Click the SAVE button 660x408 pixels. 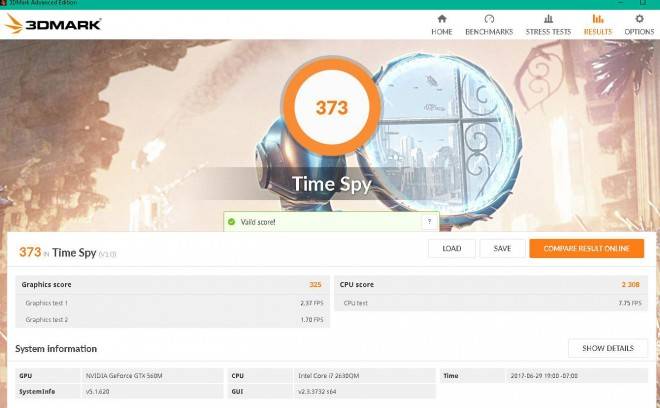(502, 248)
